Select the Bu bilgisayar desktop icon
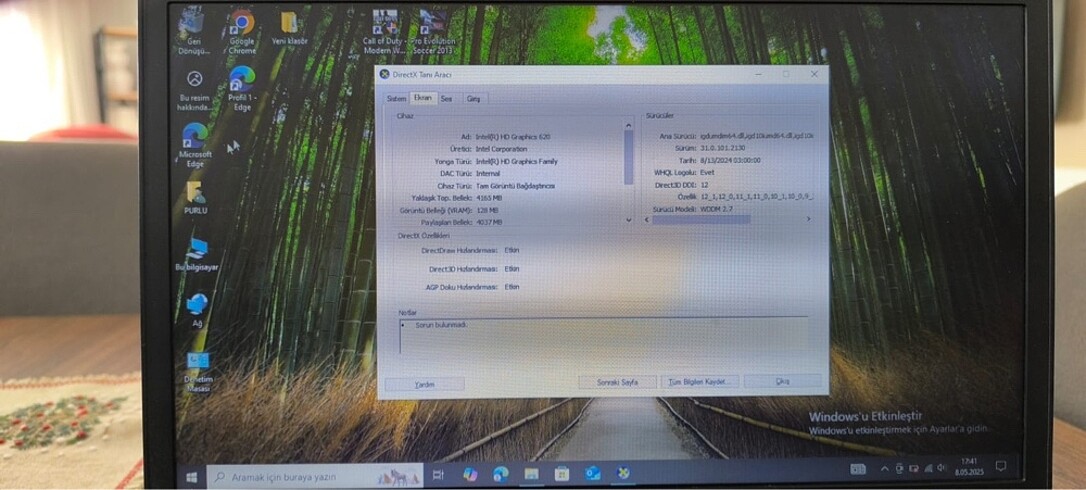Screen dimensions: 1086x490 click(196, 254)
